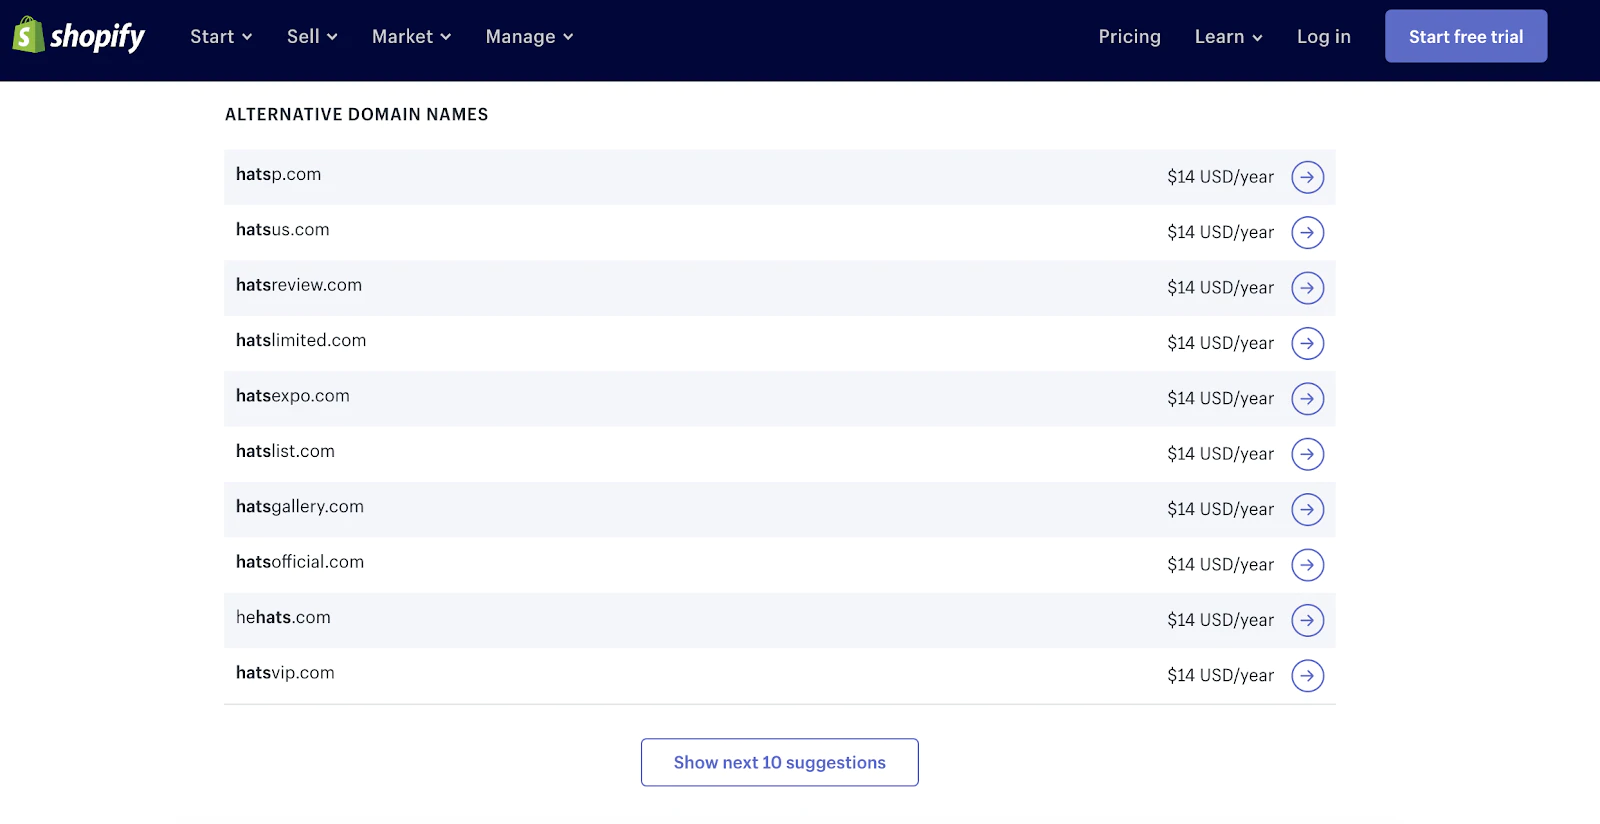The height and width of the screenshot is (824, 1600).
Task: Select the hatslist.com arrow icon
Action: (1307, 454)
